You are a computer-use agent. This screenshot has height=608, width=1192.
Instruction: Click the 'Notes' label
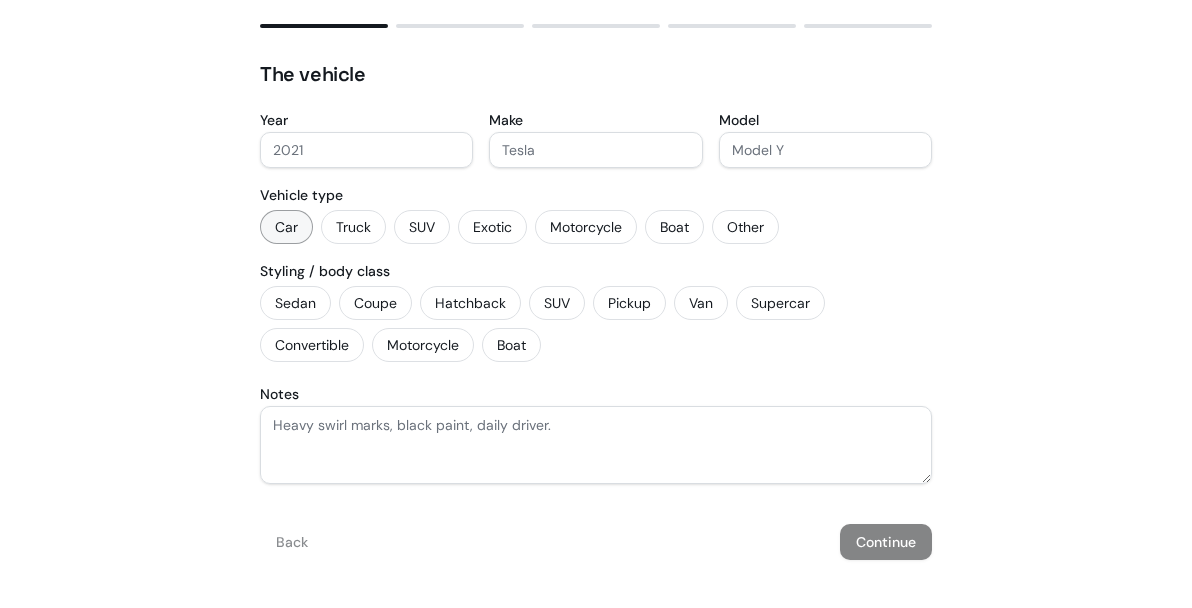(x=280, y=394)
